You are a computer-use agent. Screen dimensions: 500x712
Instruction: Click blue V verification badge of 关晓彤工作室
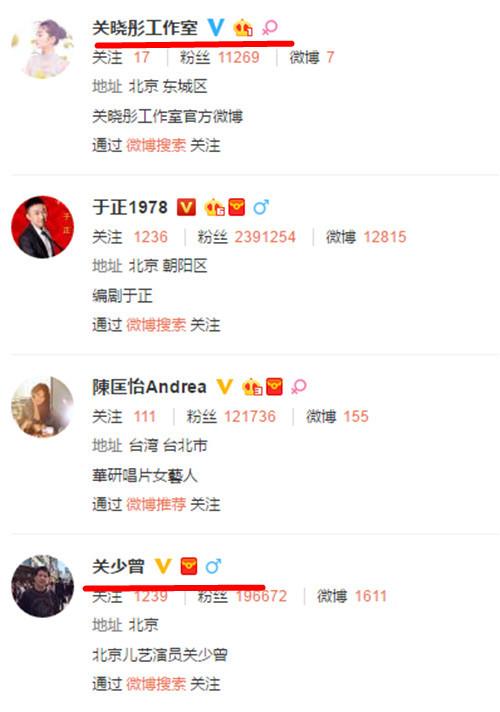(x=216, y=28)
